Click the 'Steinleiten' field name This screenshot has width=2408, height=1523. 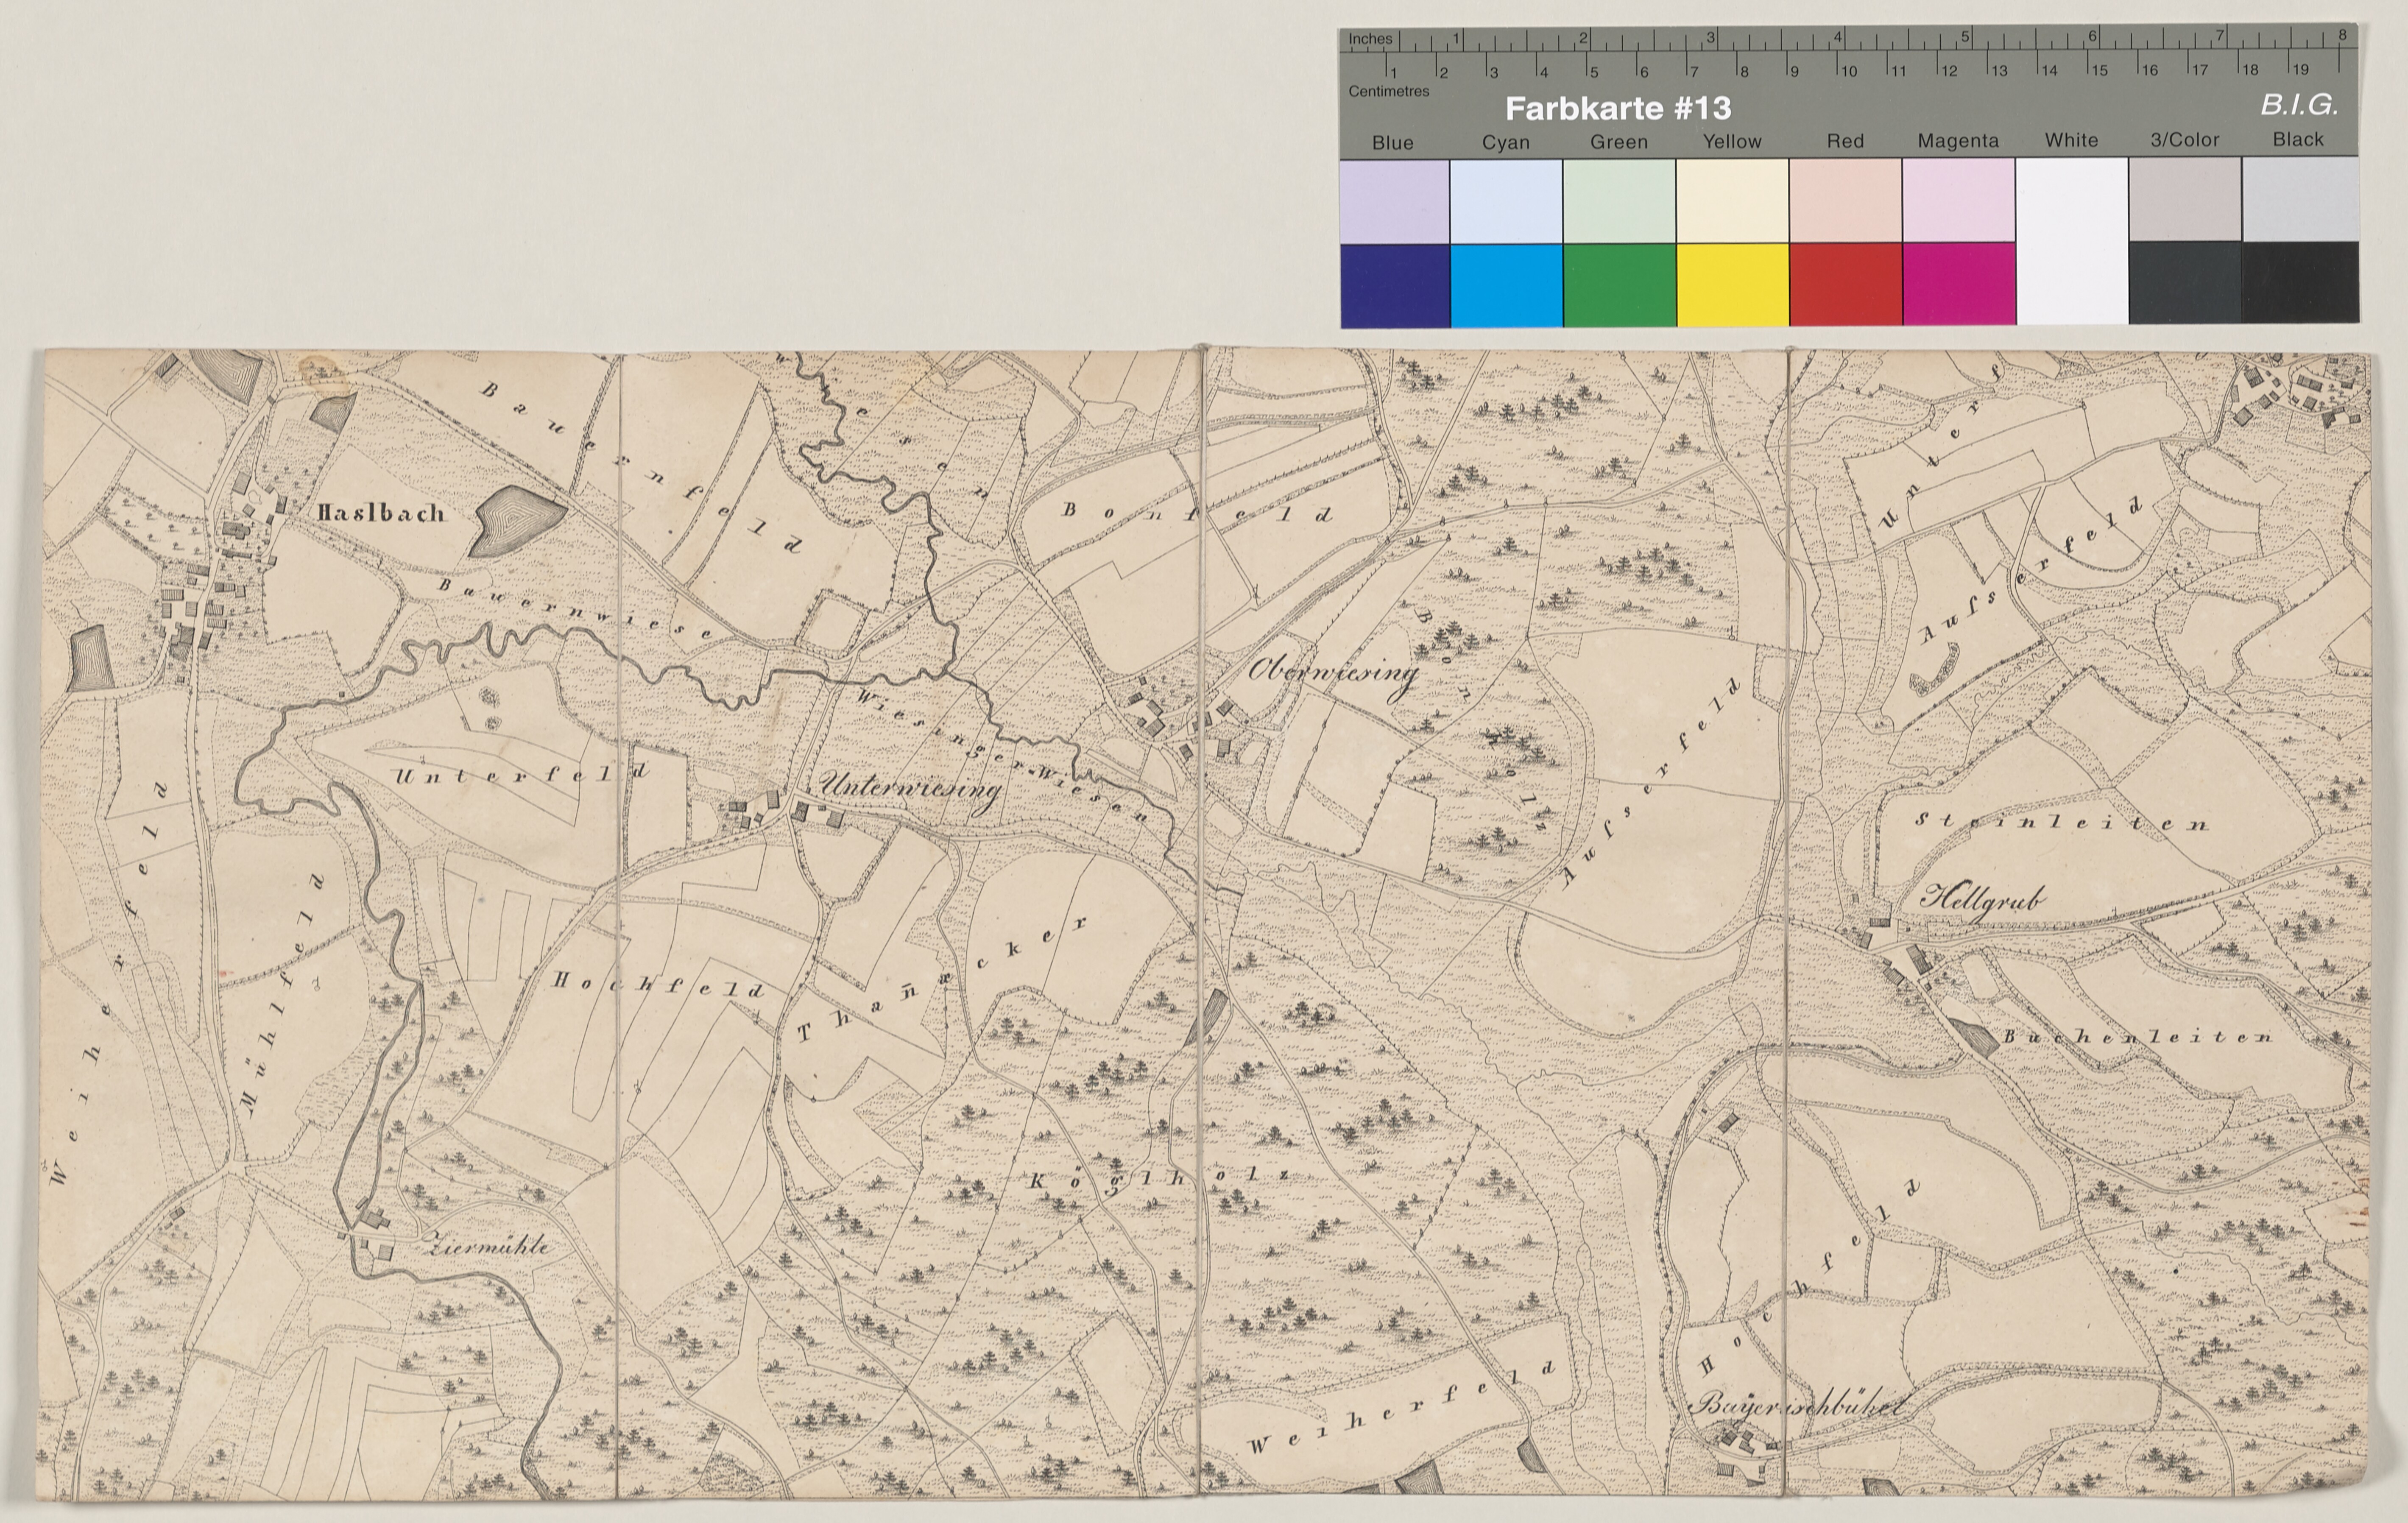click(x=2062, y=822)
